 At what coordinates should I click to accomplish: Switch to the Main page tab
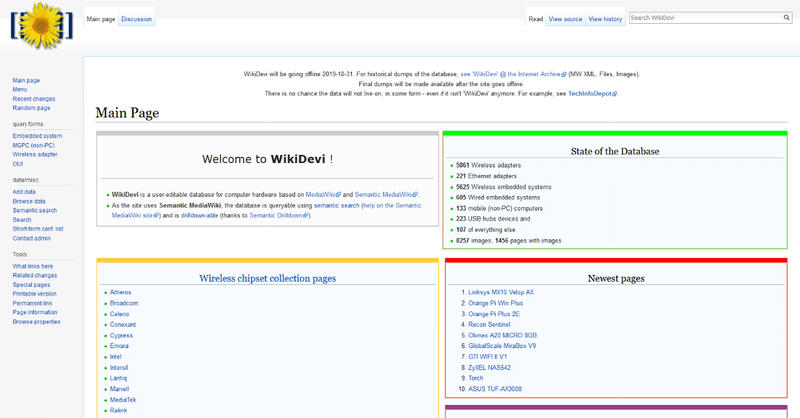tap(101, 19)
